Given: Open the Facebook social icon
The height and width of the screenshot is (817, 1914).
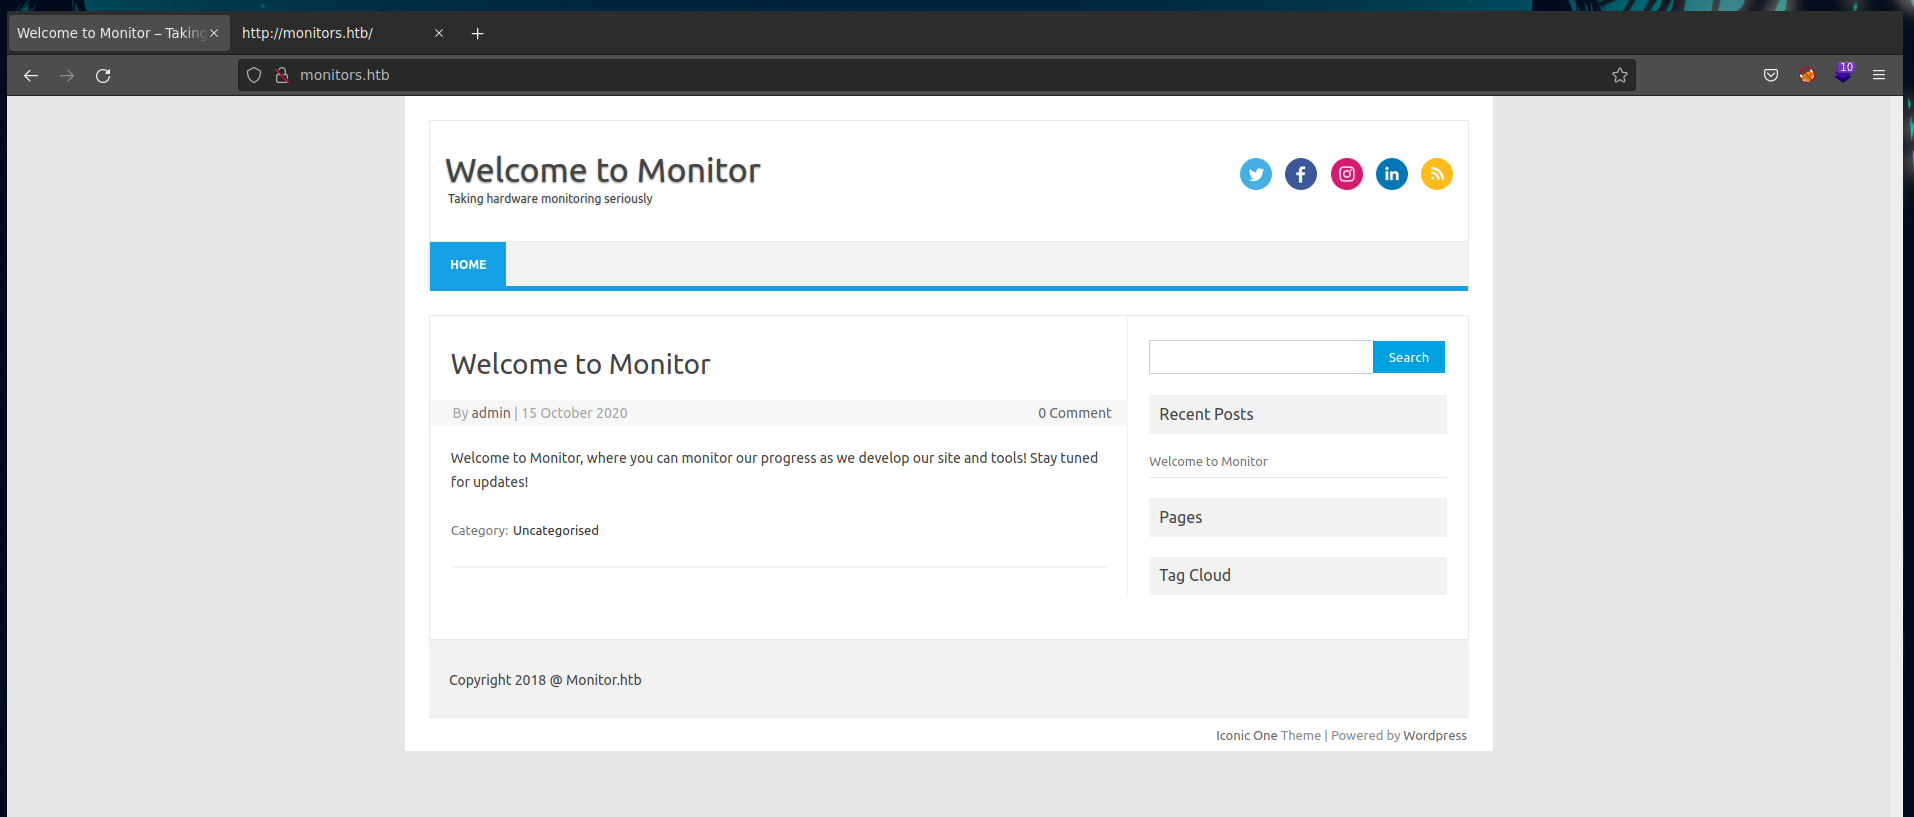Looking at the screenshot, I should tap(1300, 174).
